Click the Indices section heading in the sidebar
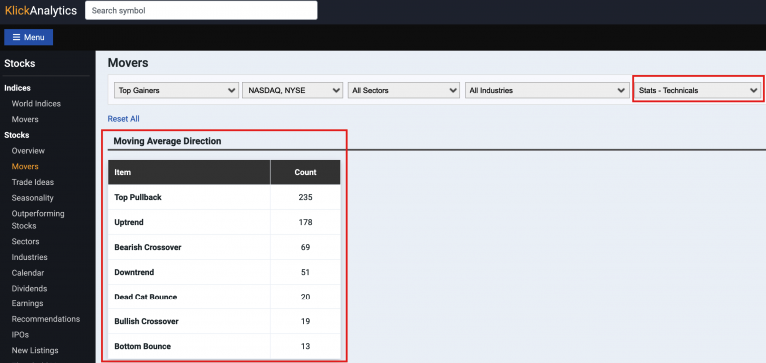The height and width of the screenshot is (363, 766). tap(18, 88)
